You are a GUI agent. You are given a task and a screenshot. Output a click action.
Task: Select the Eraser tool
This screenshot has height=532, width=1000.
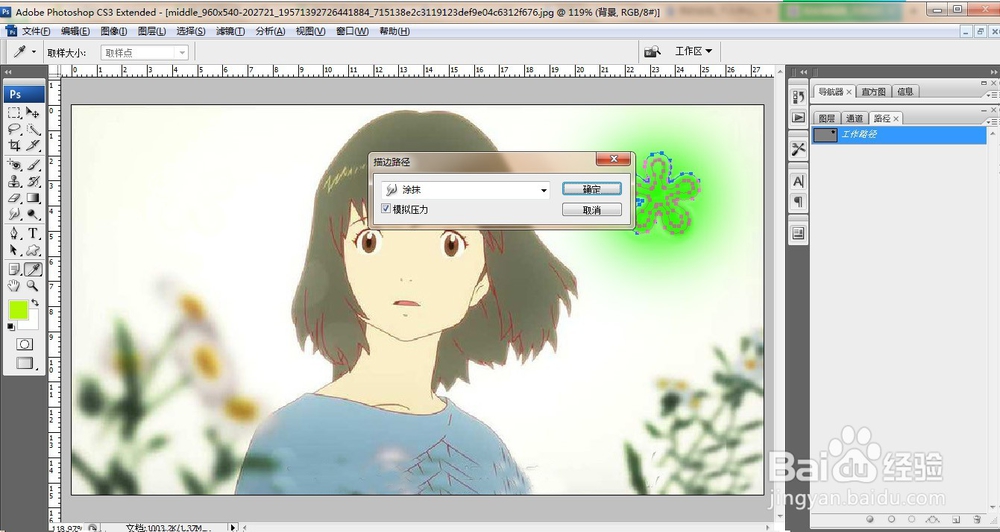click(x=14, y=198)
